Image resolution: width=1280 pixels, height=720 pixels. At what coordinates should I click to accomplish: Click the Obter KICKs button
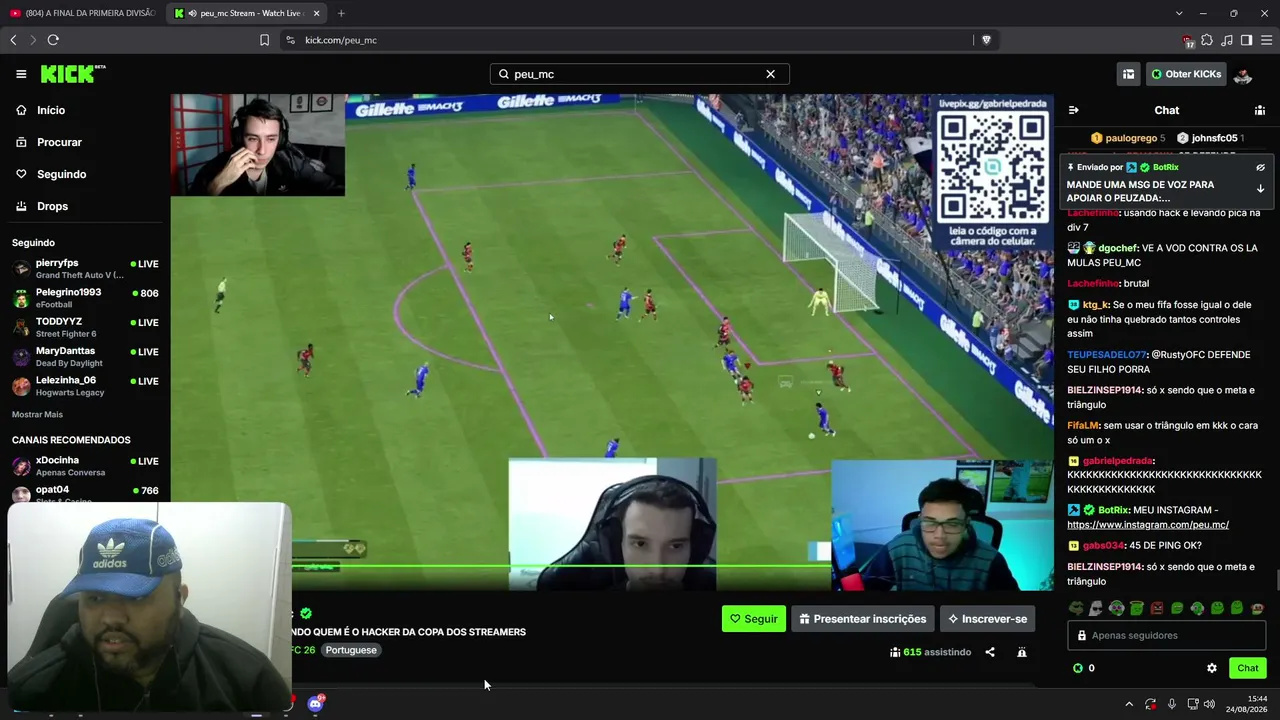tap(1186, 74)
